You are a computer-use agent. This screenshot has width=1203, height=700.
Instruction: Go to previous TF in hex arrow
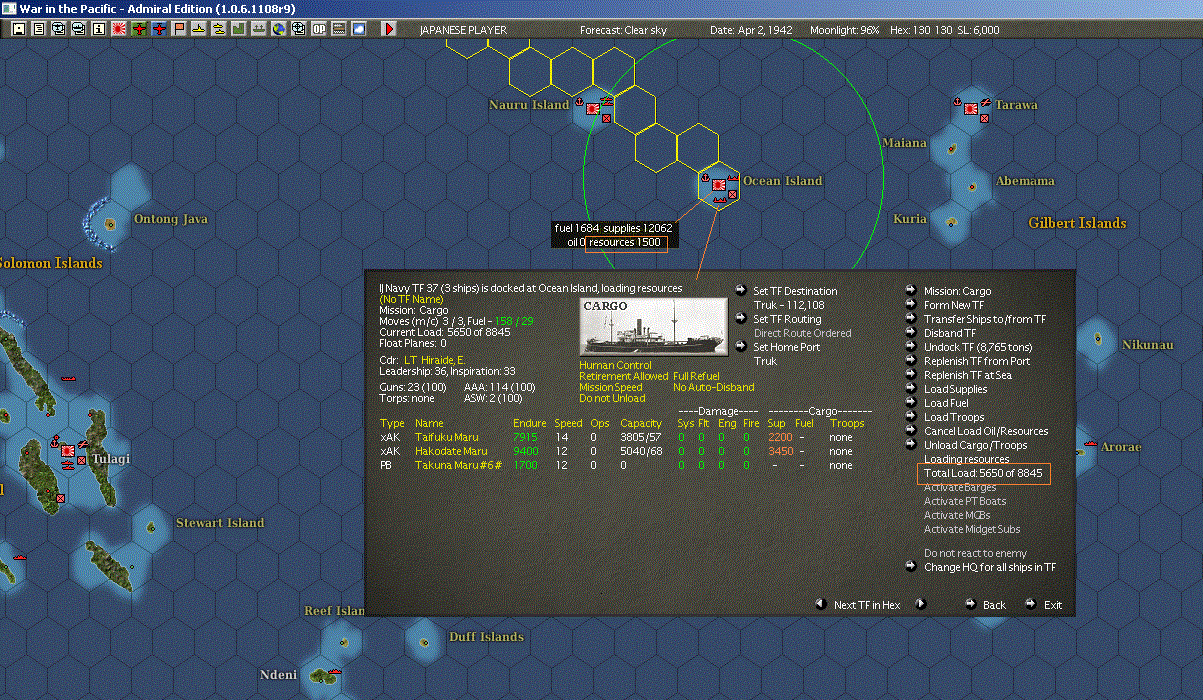click(820, 604)
